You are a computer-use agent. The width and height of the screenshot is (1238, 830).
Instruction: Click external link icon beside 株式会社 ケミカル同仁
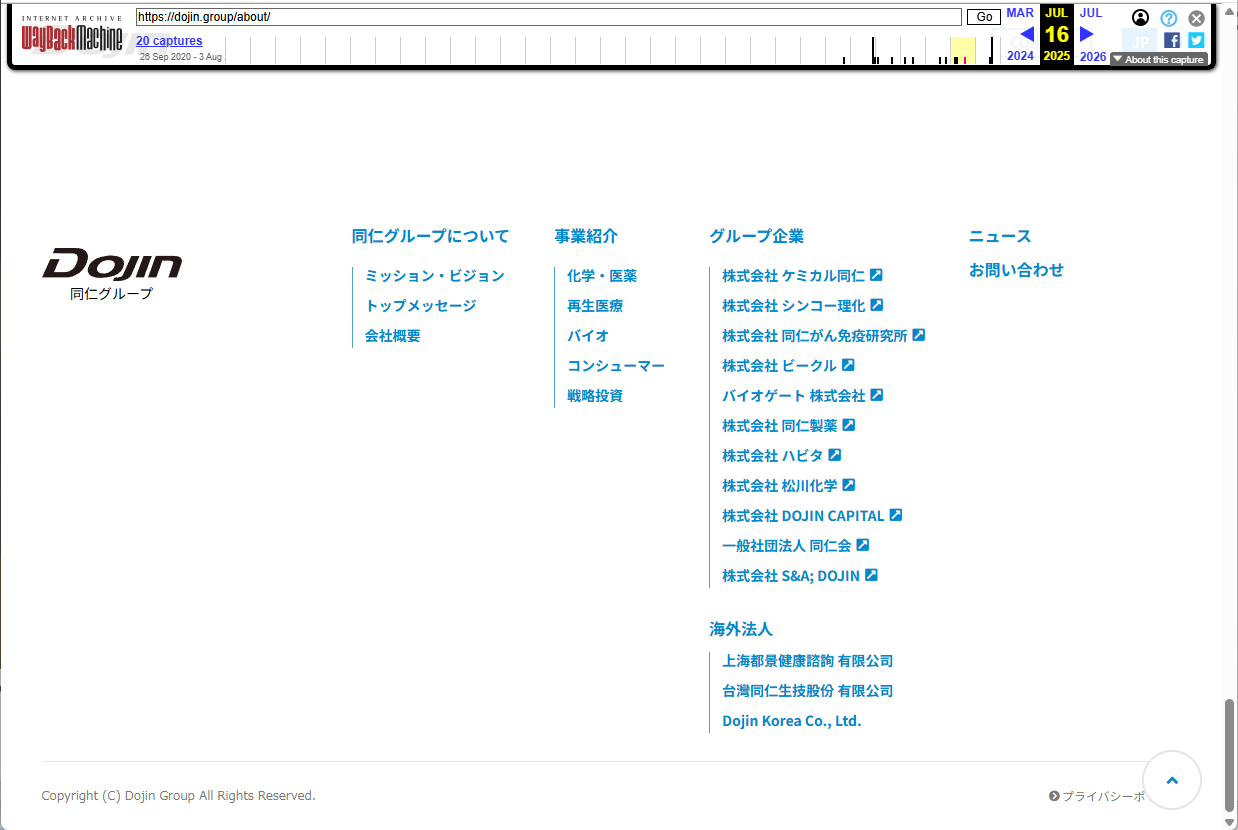[876, 275]
